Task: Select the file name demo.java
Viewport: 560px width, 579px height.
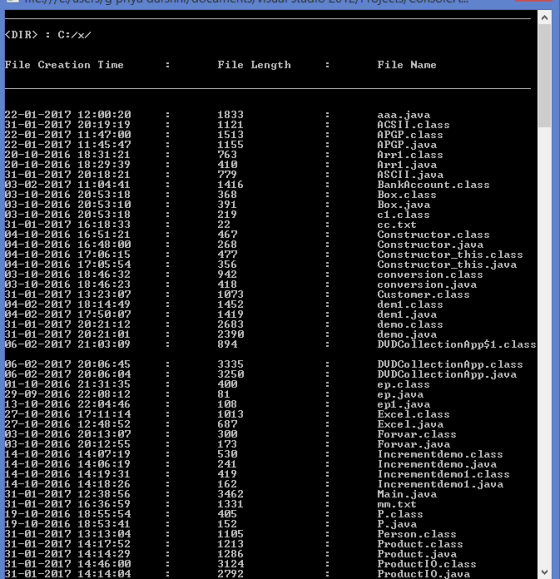Action: (x=407, y=334)
